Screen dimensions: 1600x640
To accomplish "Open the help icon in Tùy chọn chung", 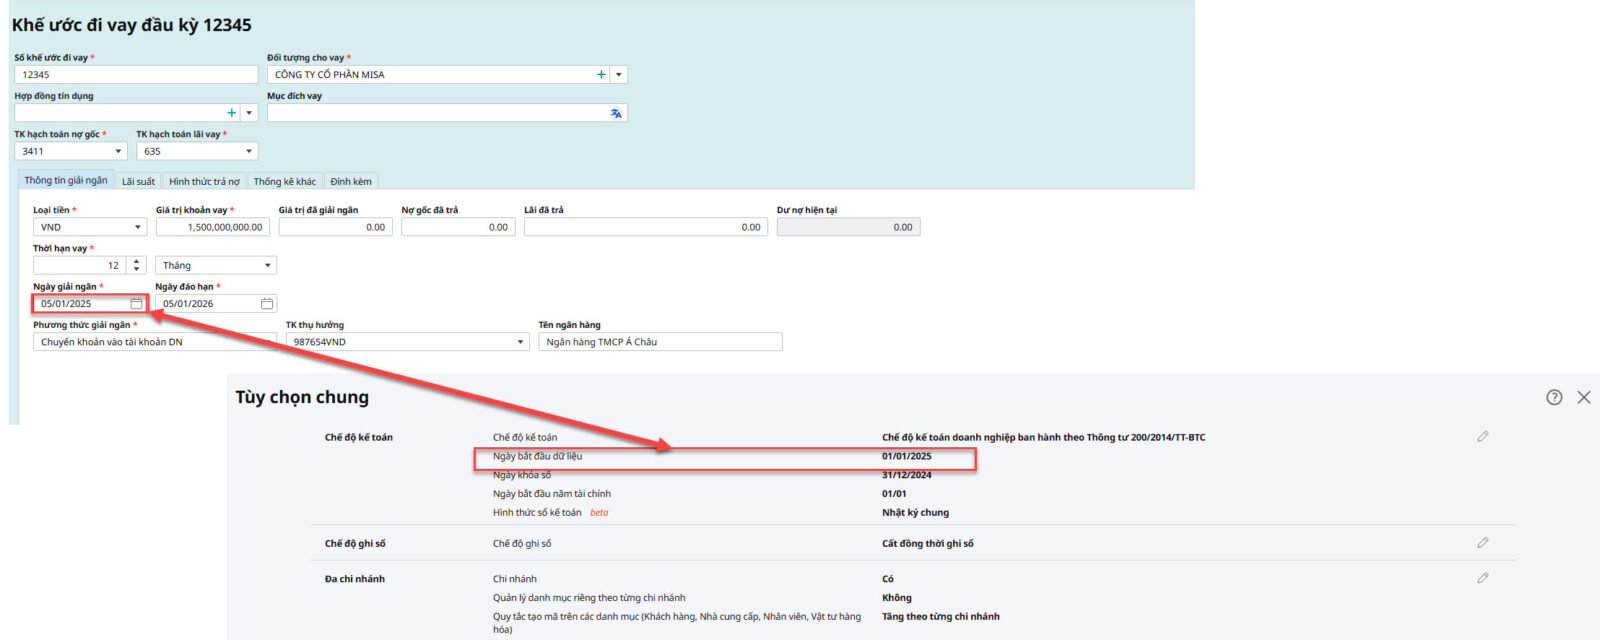I will point(1554,397).
